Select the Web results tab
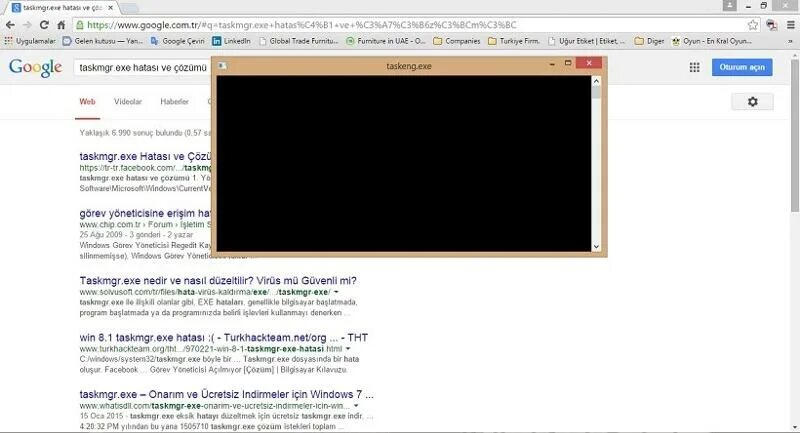This screenshot has width=800, height=433. pos(87,101)
